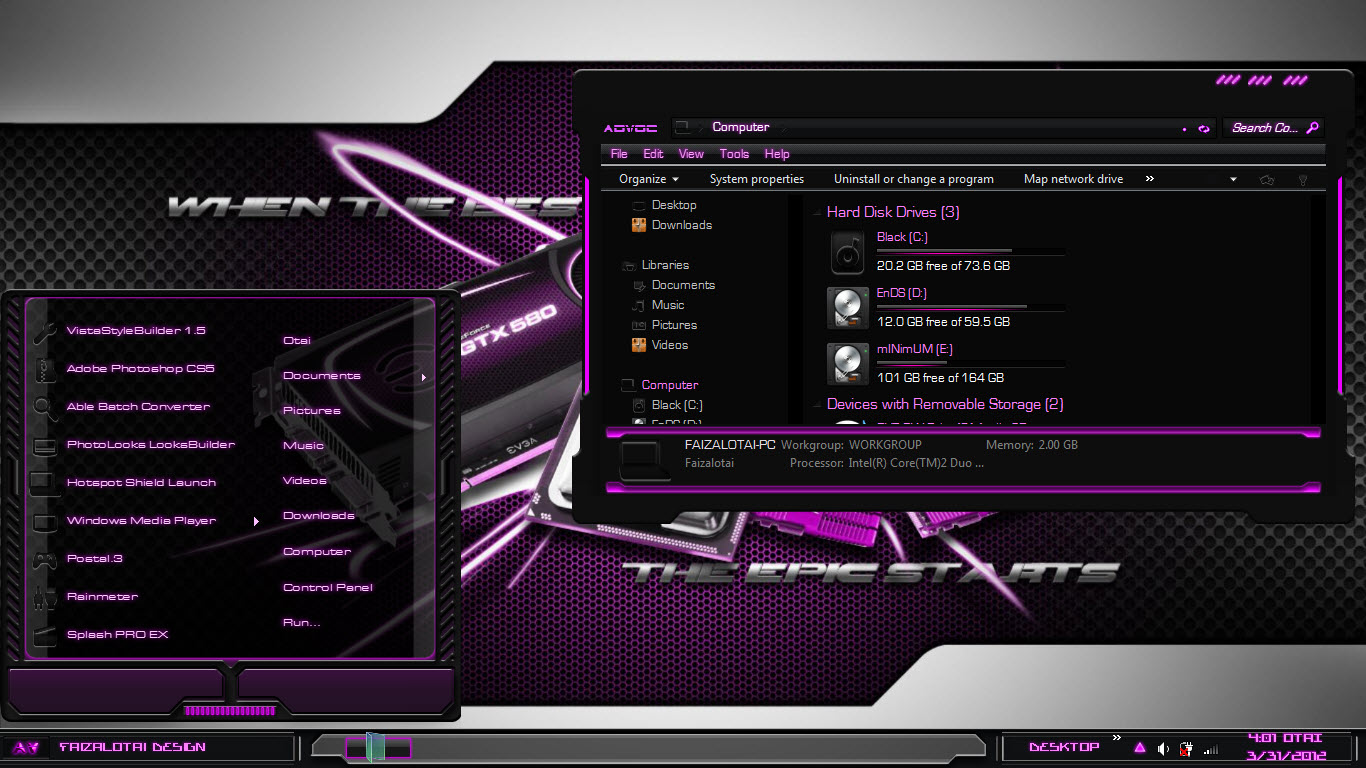
Task: Open Able Batch Converter magnifier icon
Action: point(44,407)
